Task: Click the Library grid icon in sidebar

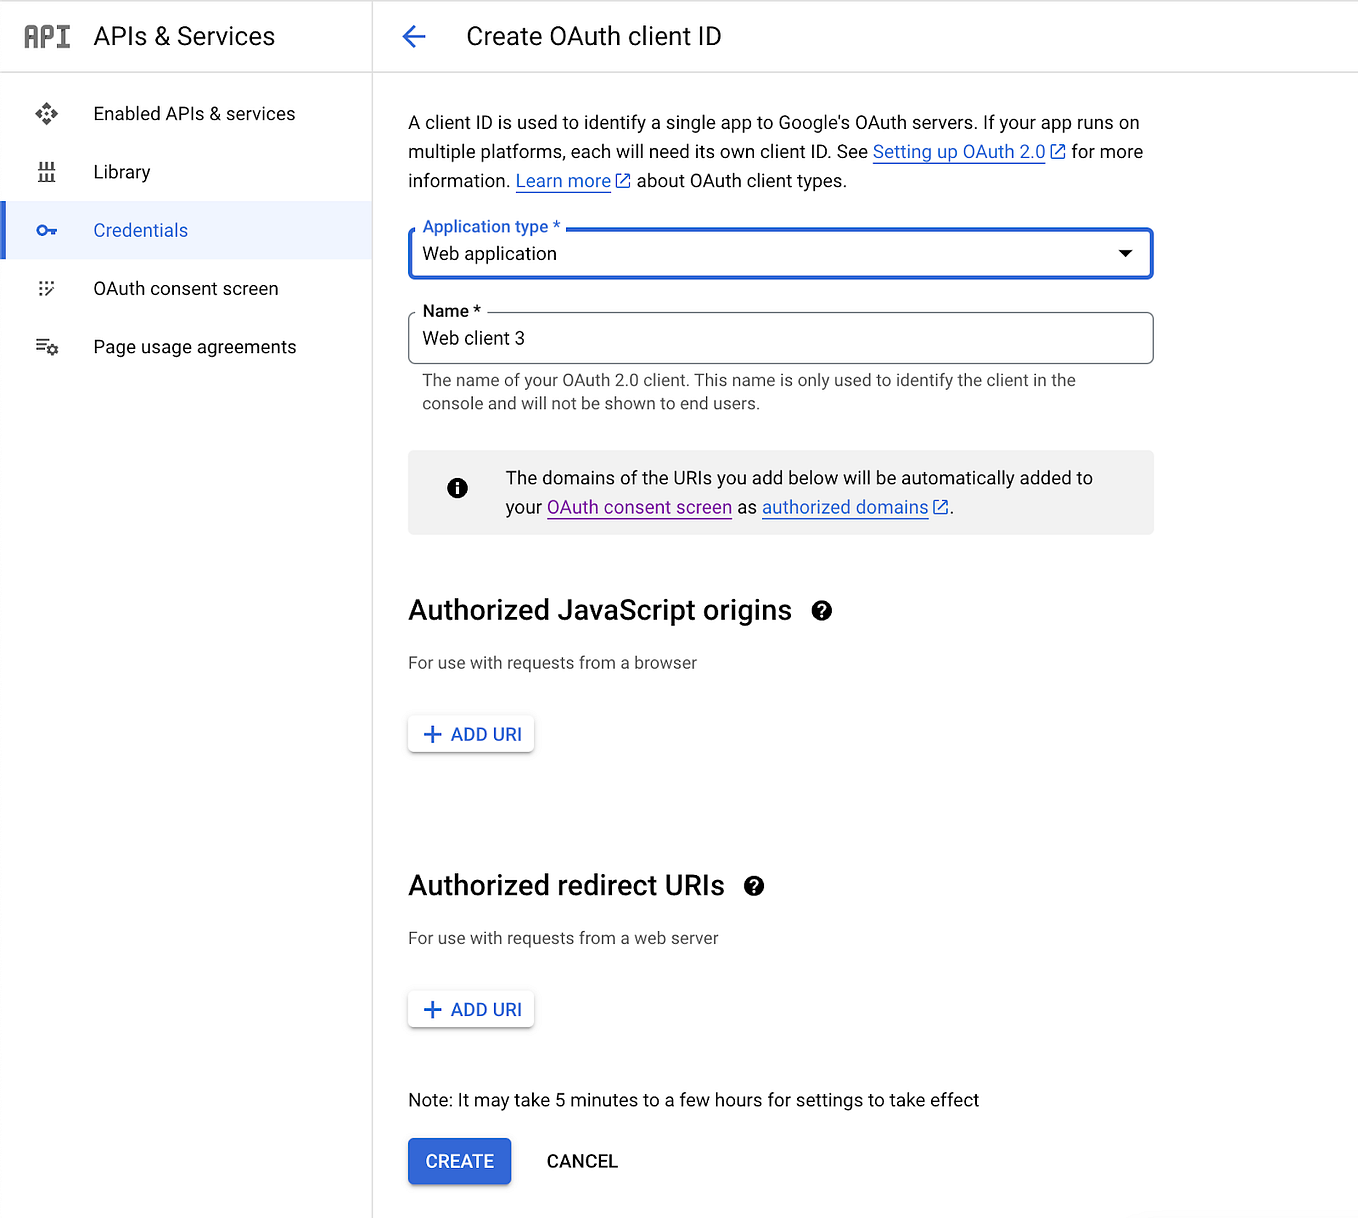Action: click(x=46, y=171)
